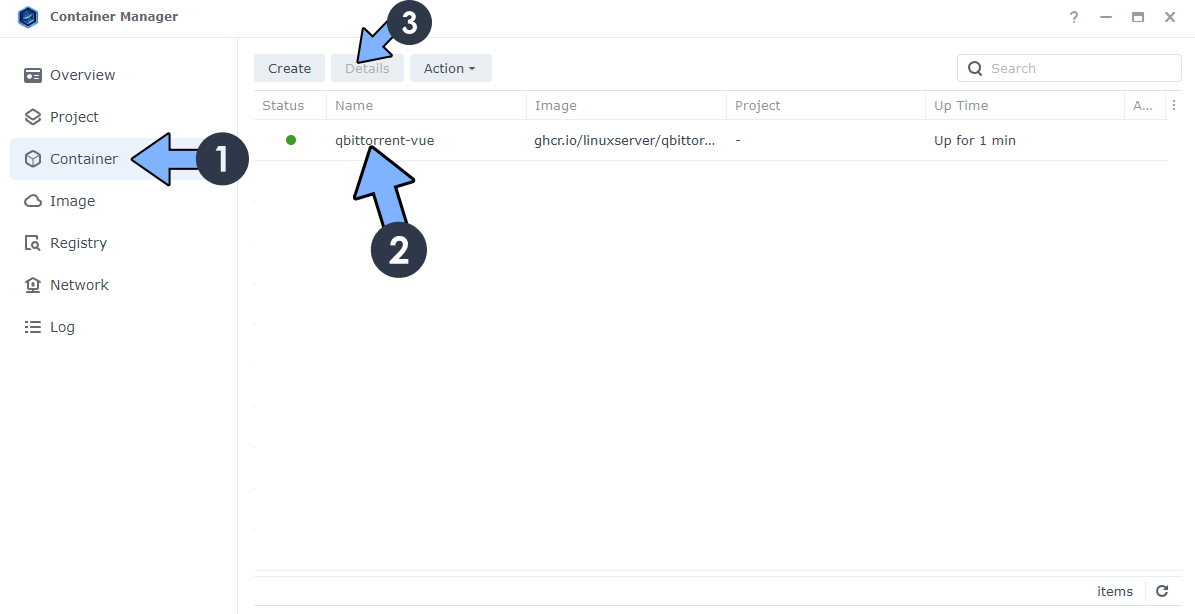Image resolution: width=1195 pixels, height=614 pixels.
Task: Sort by the Name column header
Action: [426, 105]
